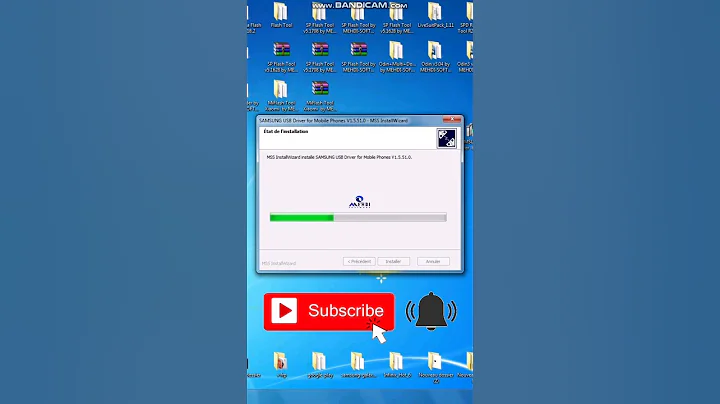This screenshot has height=404, width=720.
Task: Open the SP Flash Tool v5.1708 folder icon
Action: click(320, 18)
